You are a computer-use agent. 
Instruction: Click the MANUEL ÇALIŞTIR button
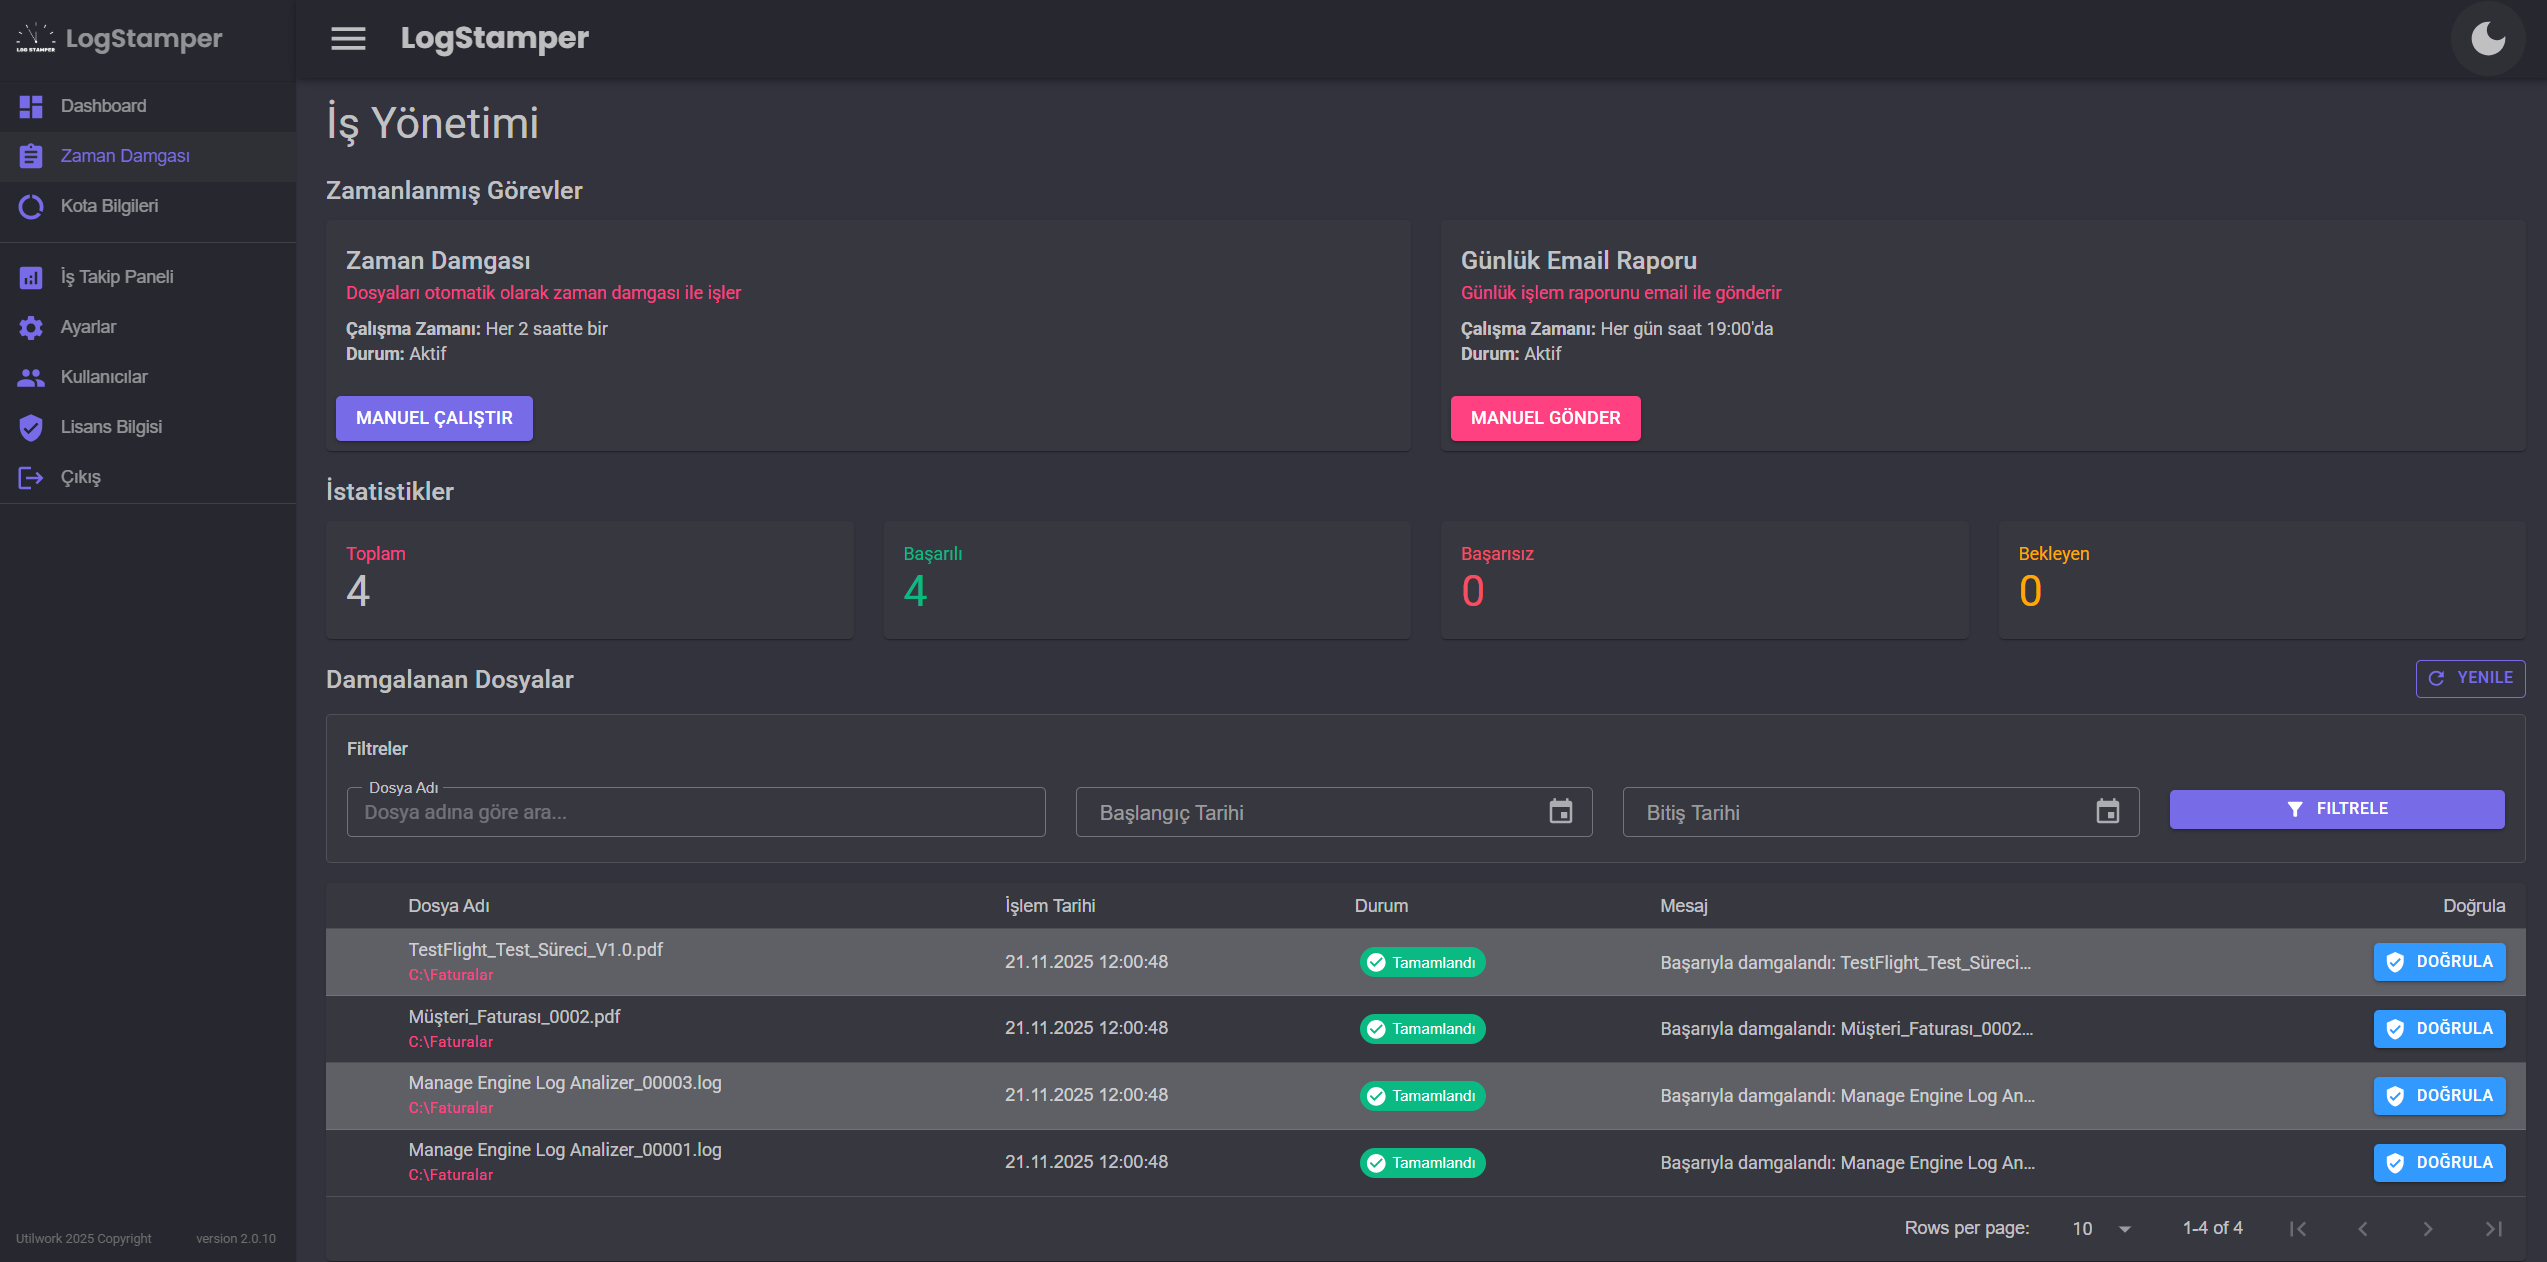tap(434, 418)
